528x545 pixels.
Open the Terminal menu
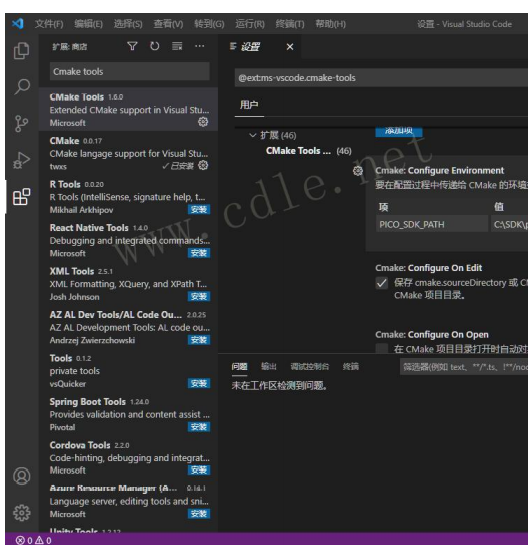pyautogui.click(x=290, y=24)
